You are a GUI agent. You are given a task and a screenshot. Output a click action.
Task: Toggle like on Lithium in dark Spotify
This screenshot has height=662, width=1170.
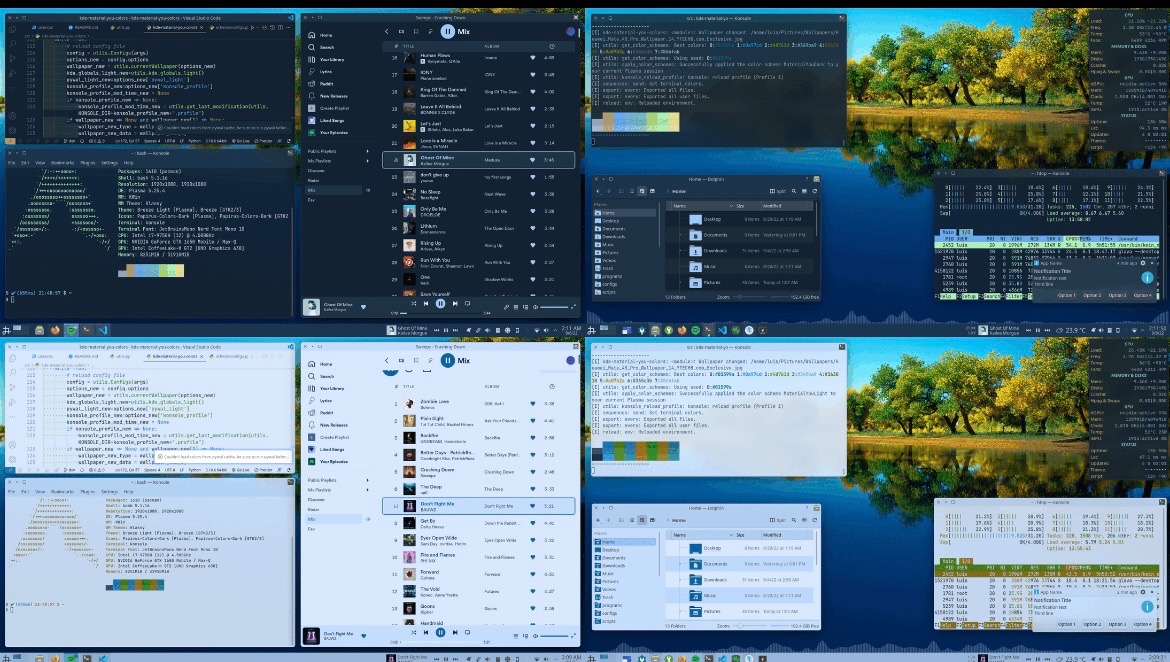tap(533, 228)
